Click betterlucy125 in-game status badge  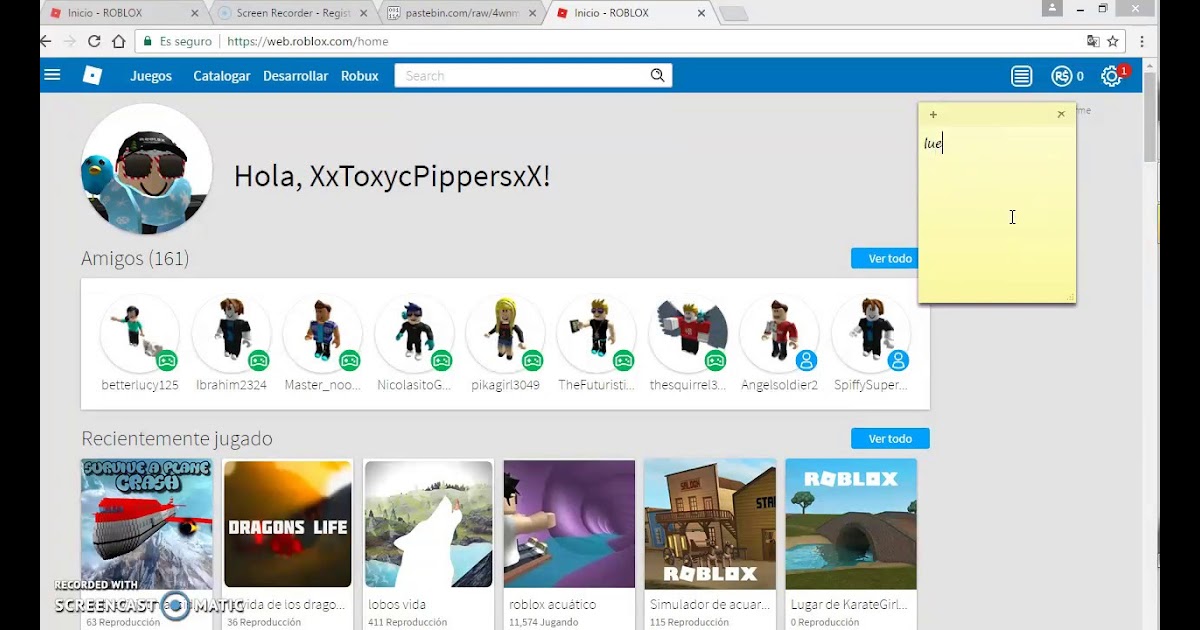tap(167, 360)
